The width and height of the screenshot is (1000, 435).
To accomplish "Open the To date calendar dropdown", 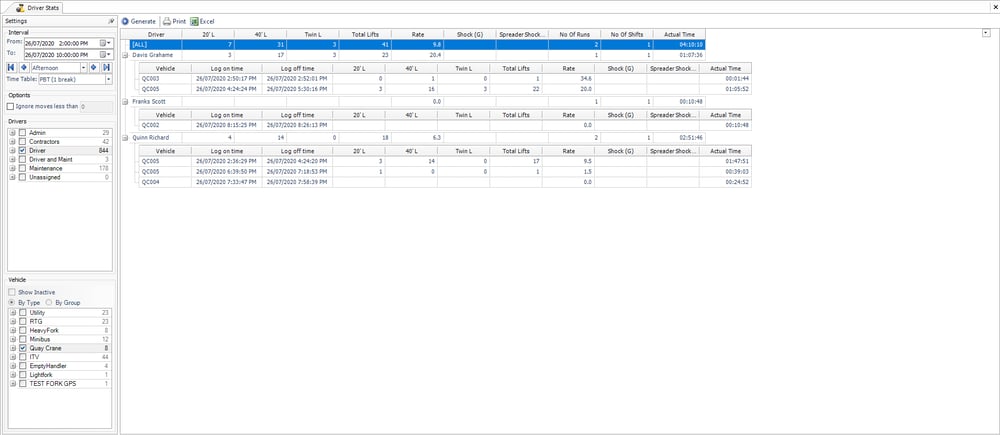I will pos(105,55).
